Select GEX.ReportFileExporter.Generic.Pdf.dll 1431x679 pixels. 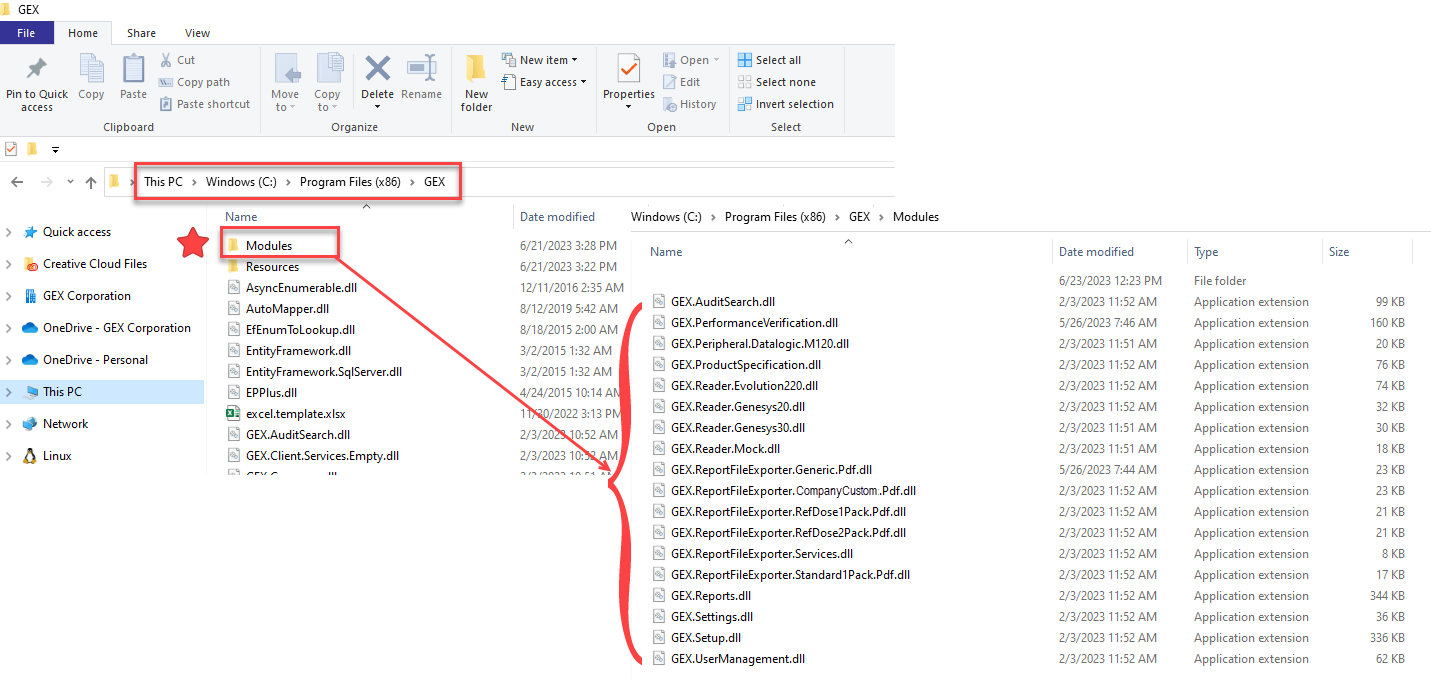coord(771,470)
